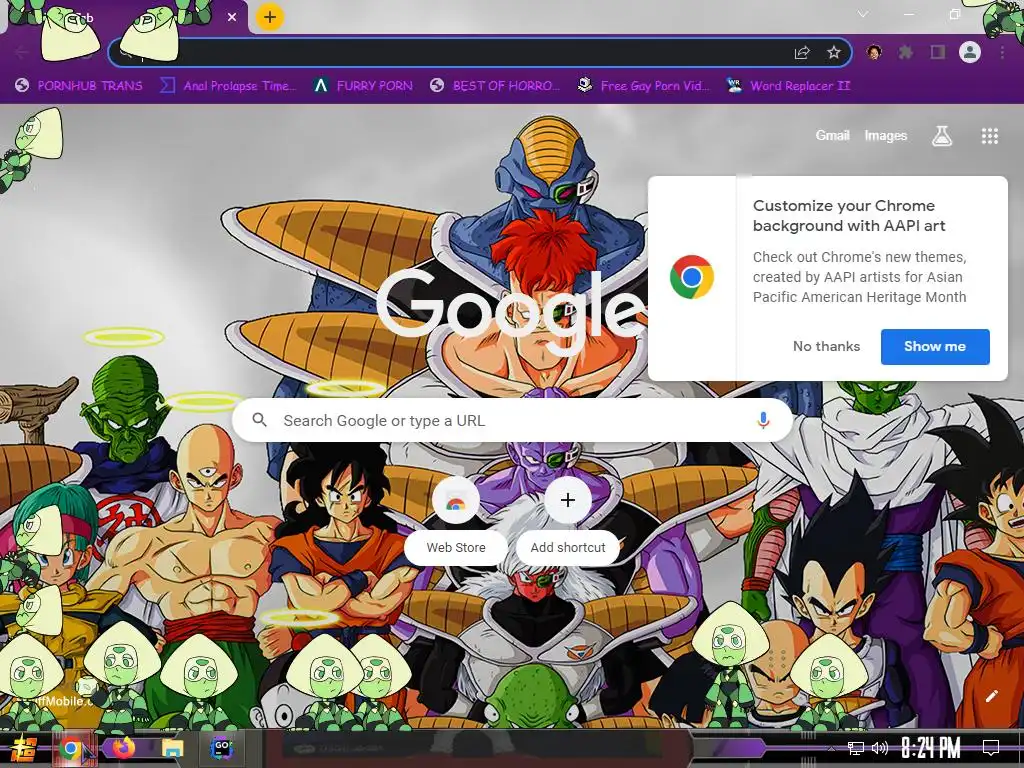Open the Chrome profile menu

pyautogui.click(x=970, y=52)
